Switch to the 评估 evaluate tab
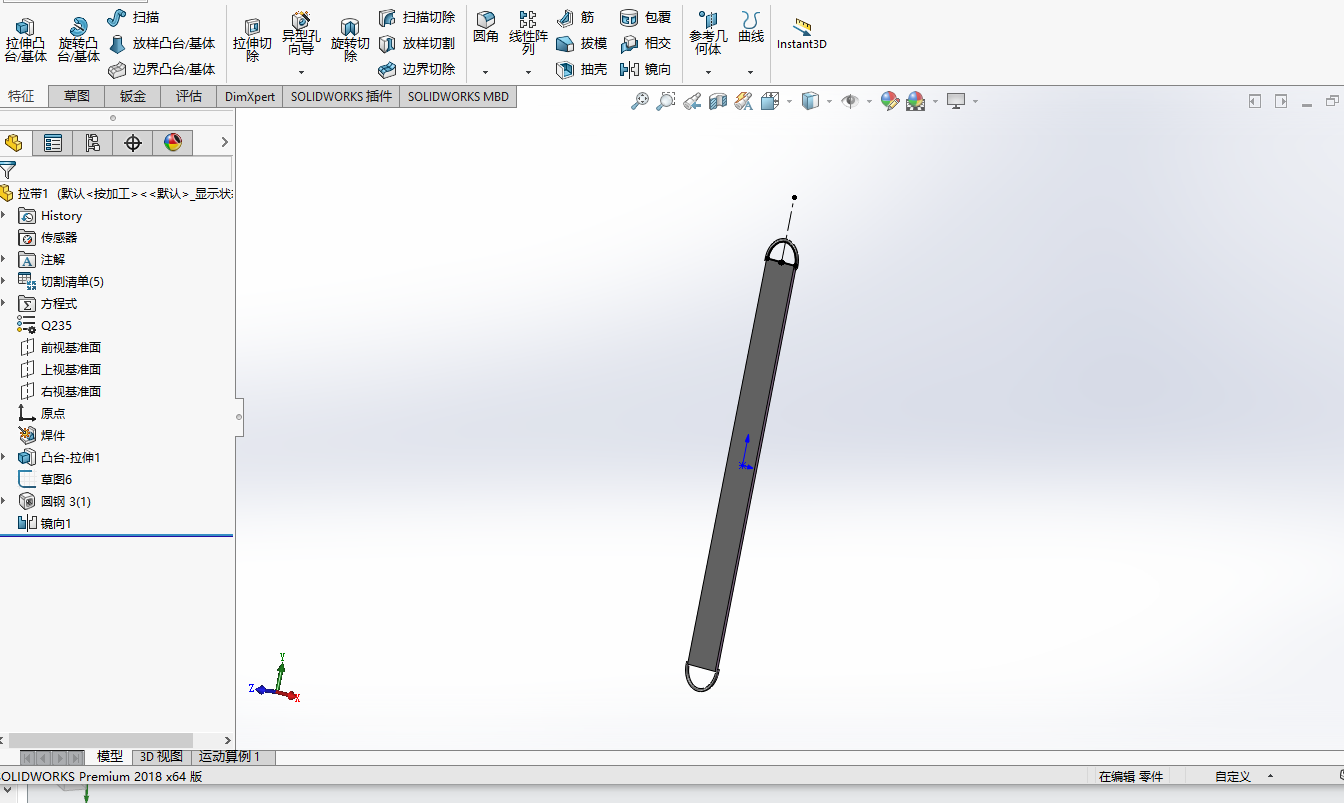 189,96
